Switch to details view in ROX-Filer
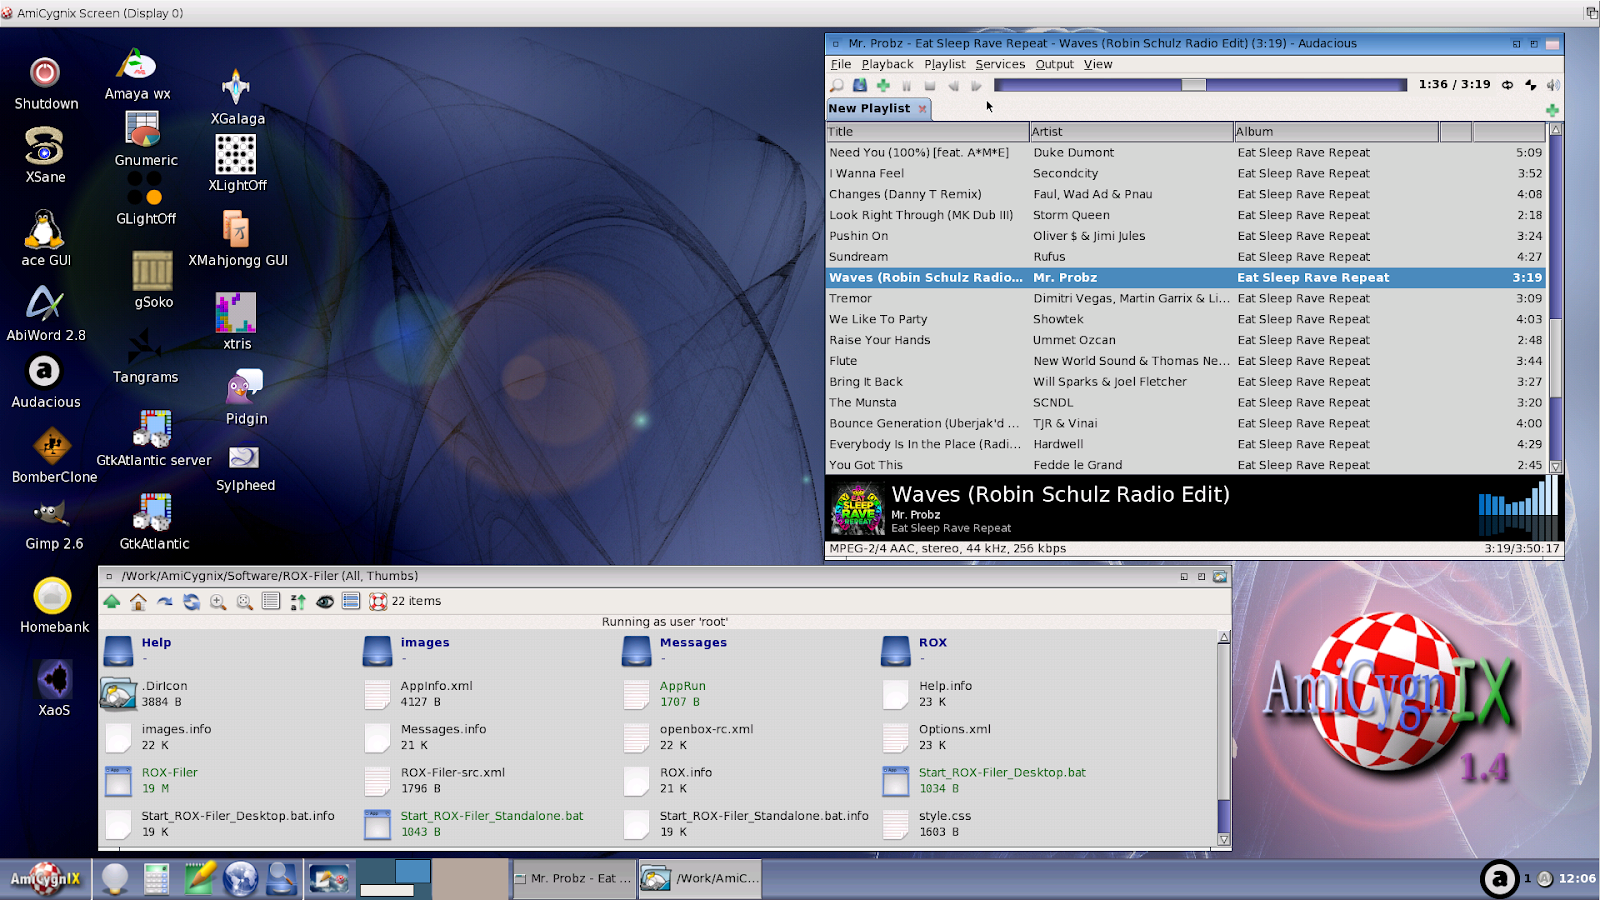Viewport: 1600px width, 900px height. point(271,601)
